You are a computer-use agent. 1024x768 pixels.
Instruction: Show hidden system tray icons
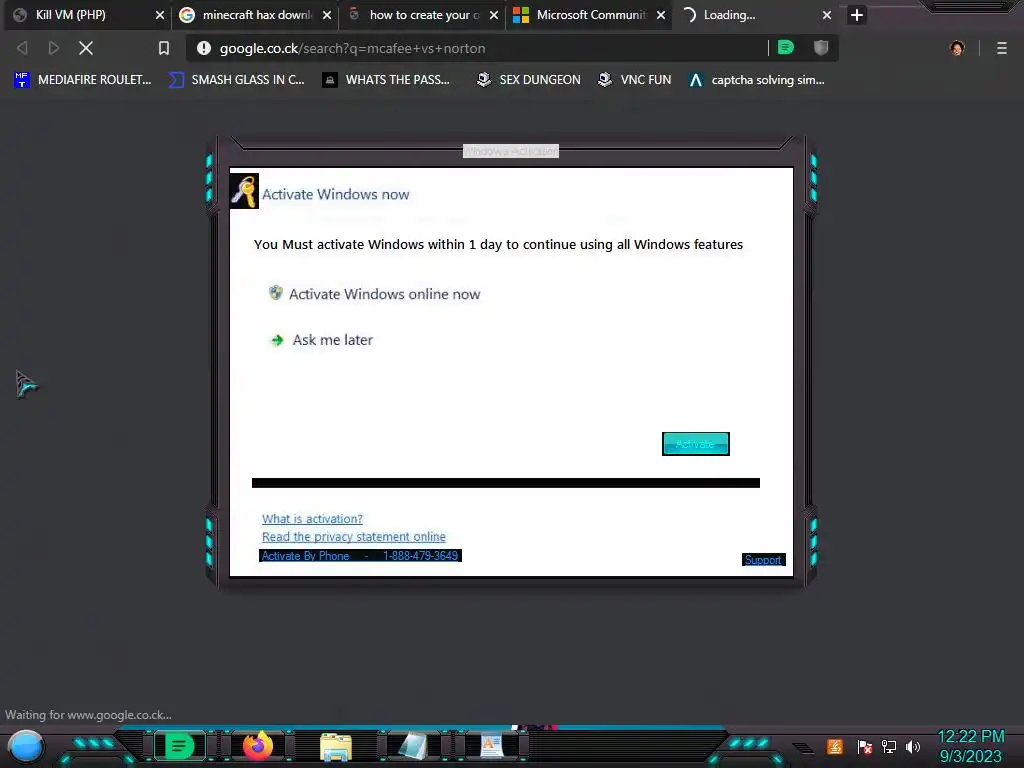[x=803, y=747]
